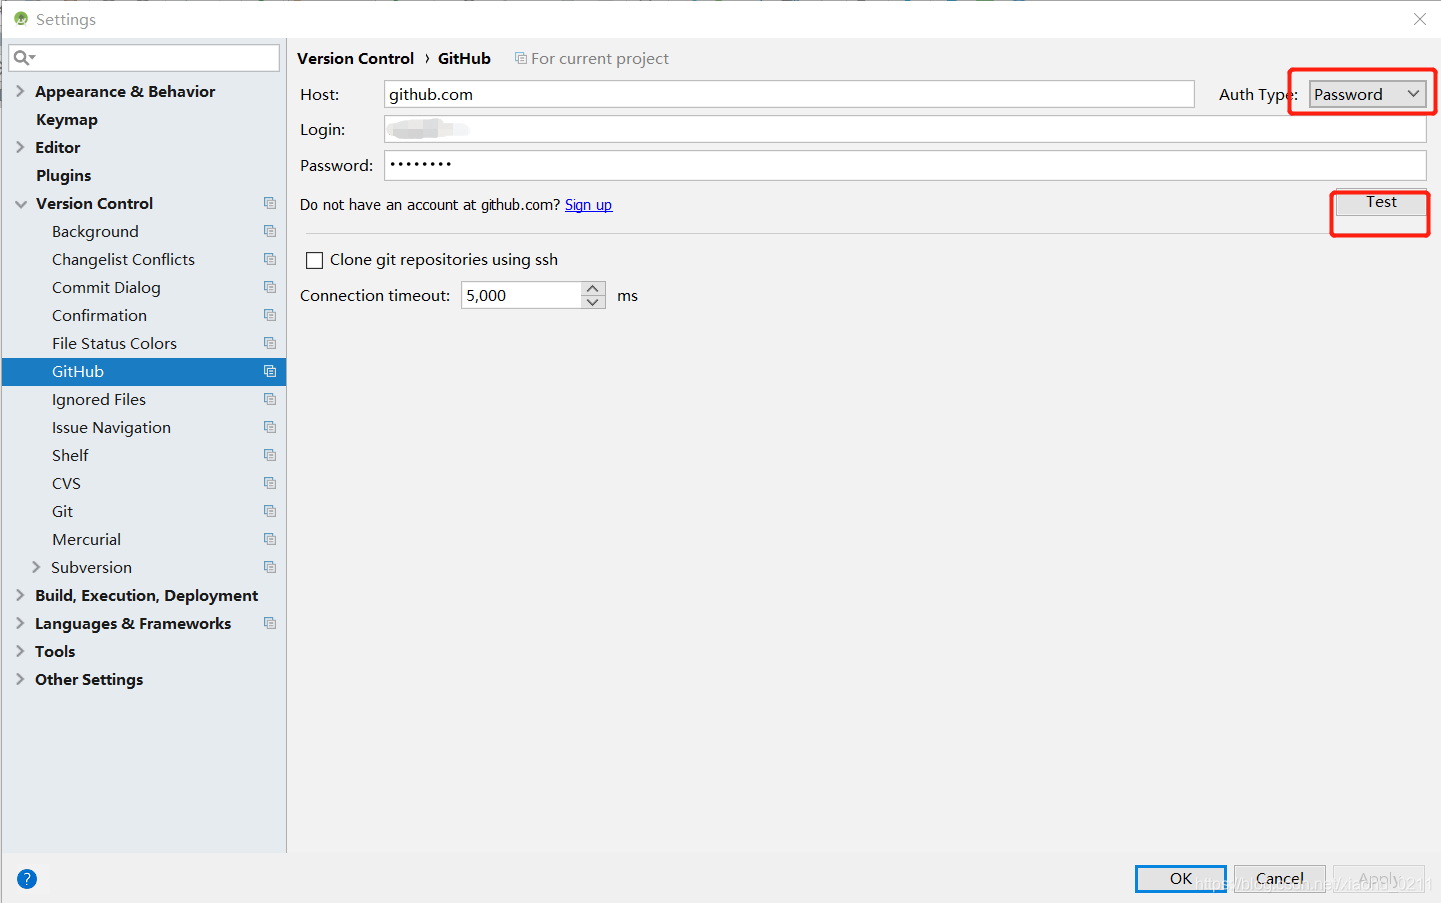1441x903 pixels.
Task: Open Issue Navigation settings
Action: 111,427
